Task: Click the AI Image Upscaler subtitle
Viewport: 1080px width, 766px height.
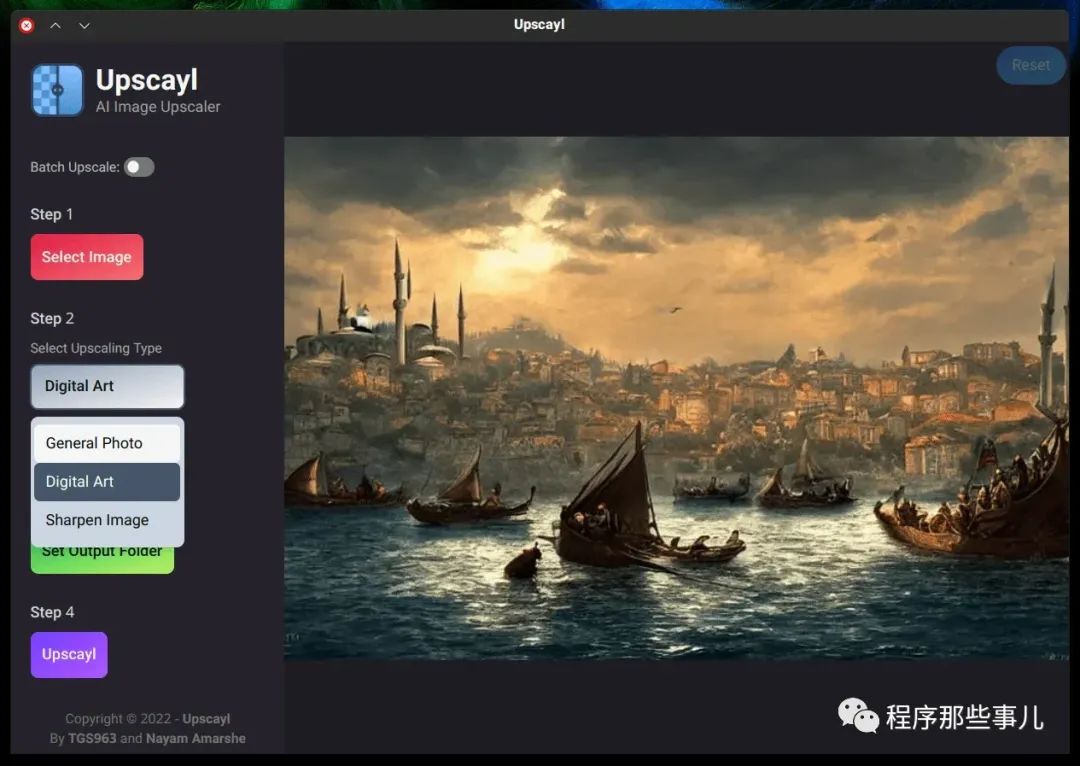Action: pos(158,107)
